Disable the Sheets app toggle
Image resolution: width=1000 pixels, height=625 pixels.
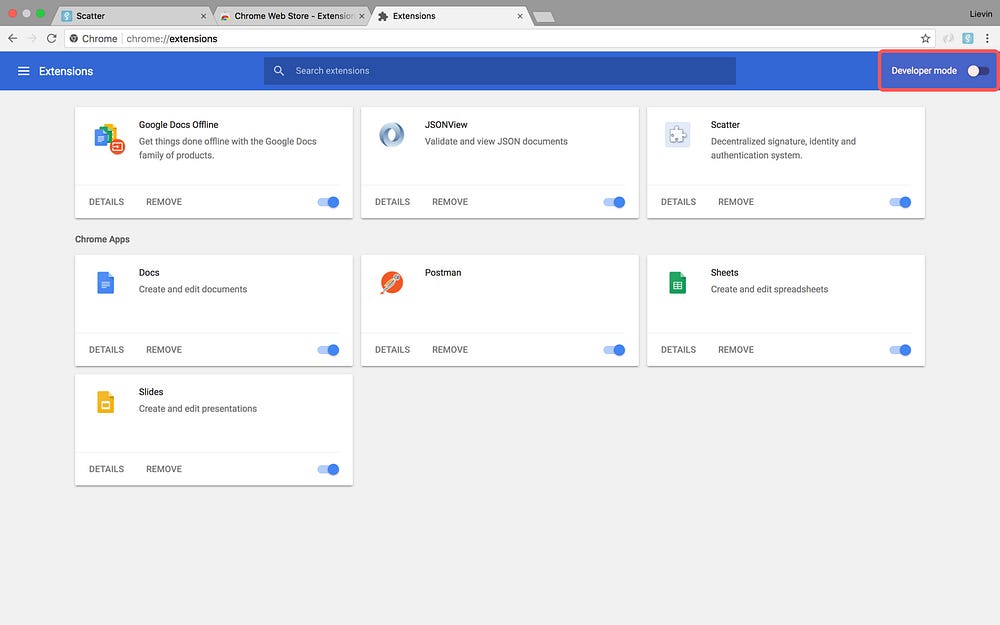click(x=900, y=350)
